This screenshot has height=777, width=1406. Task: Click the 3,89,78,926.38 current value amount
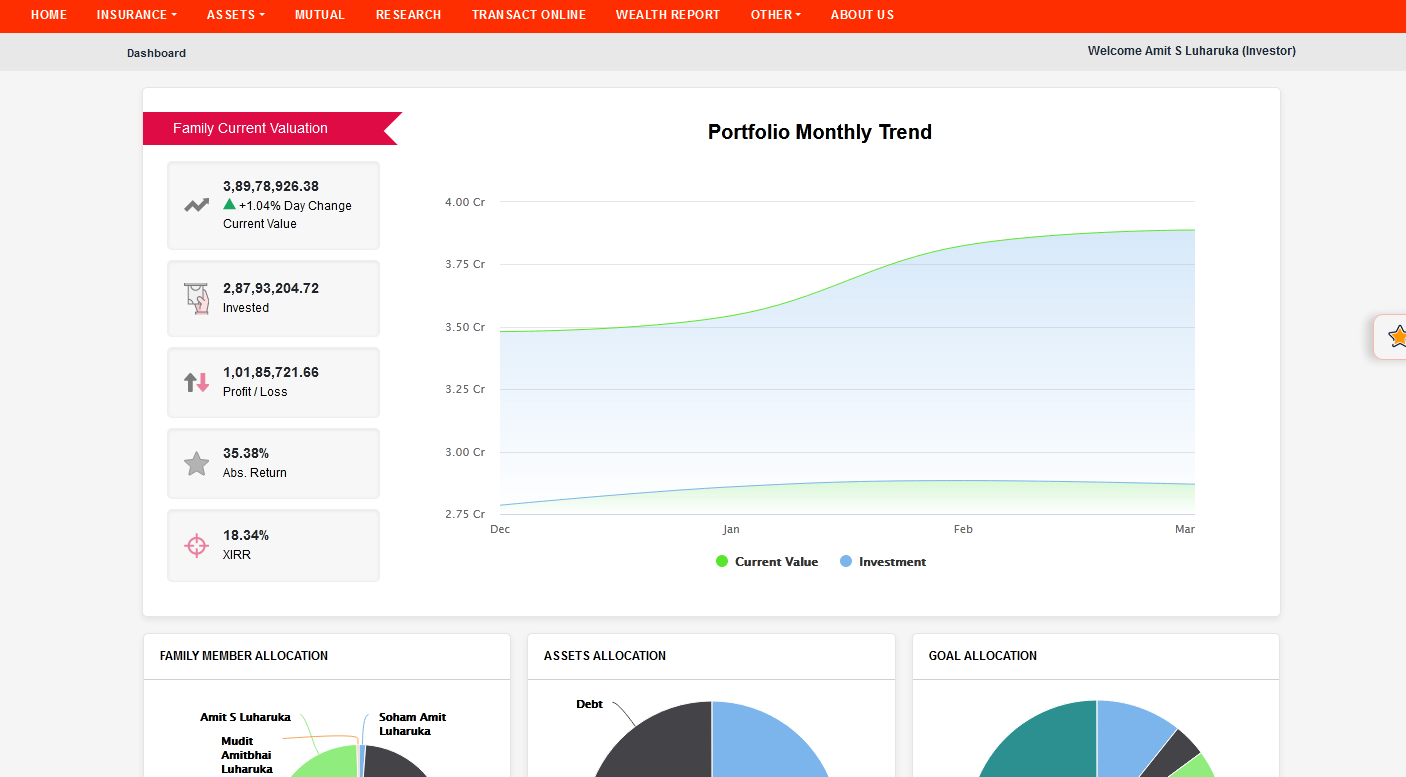(271, 186)
